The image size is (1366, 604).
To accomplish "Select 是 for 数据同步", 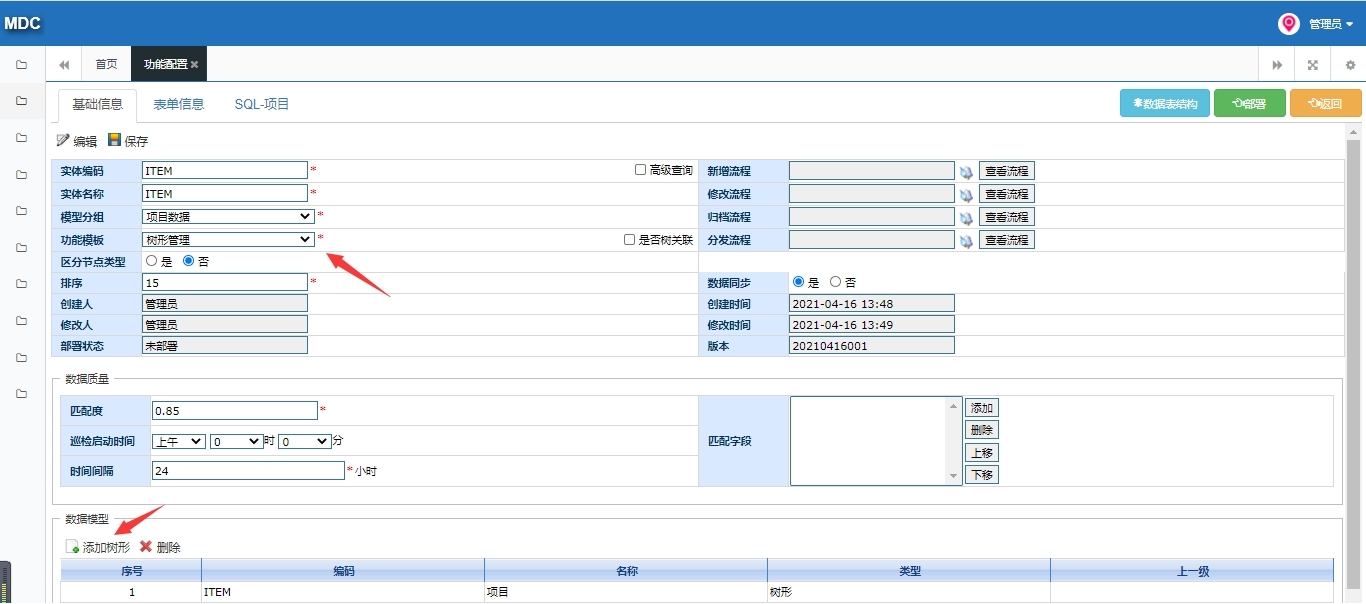I will tap(798, 282).
